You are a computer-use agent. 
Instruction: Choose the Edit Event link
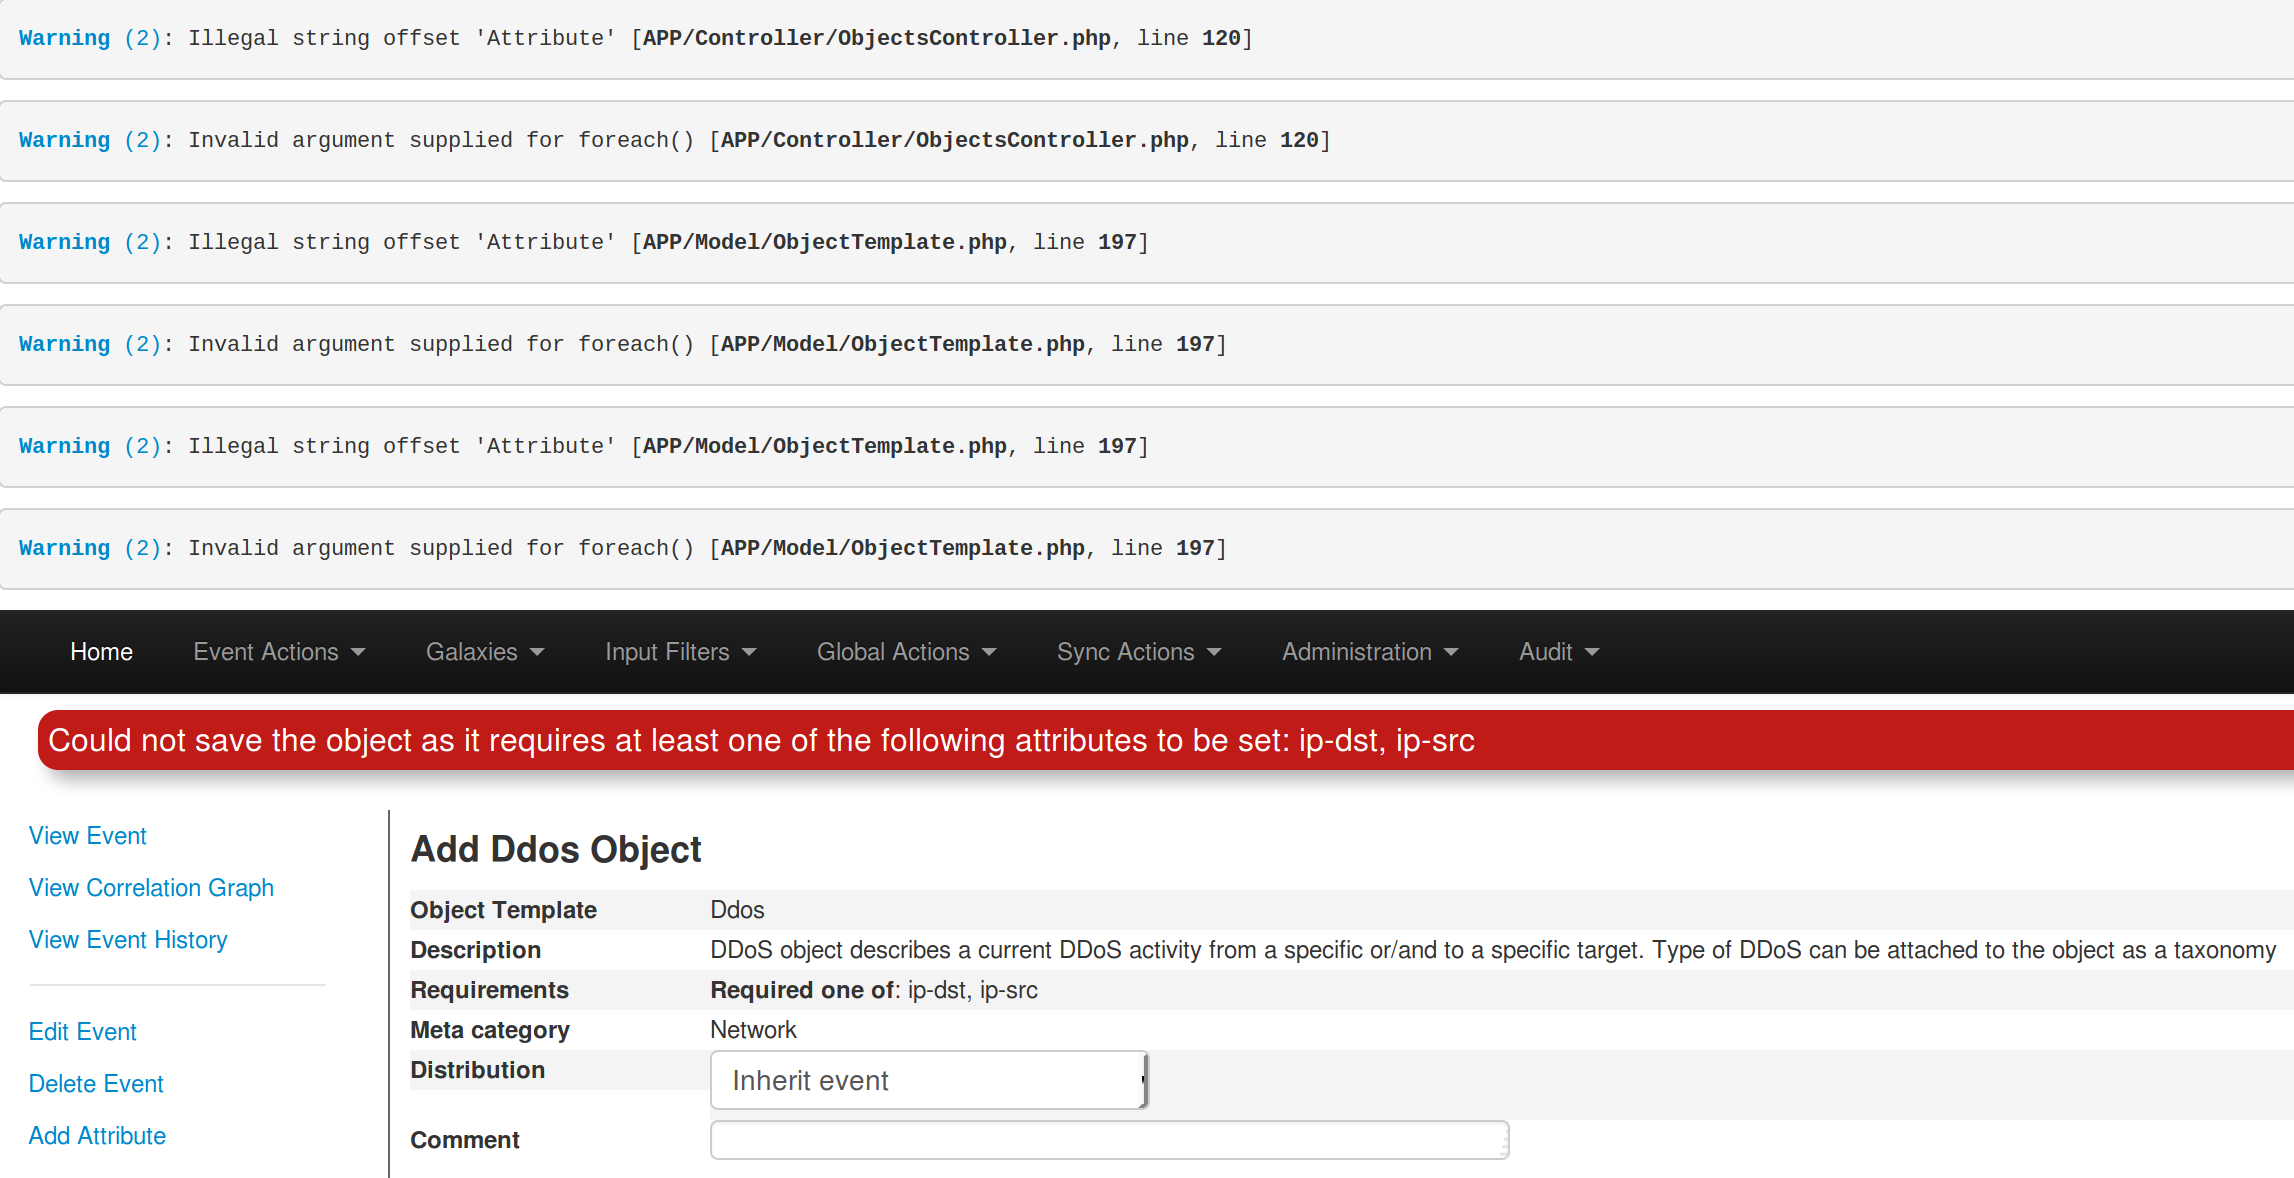pyautogui.click(x=83, y=1032)
